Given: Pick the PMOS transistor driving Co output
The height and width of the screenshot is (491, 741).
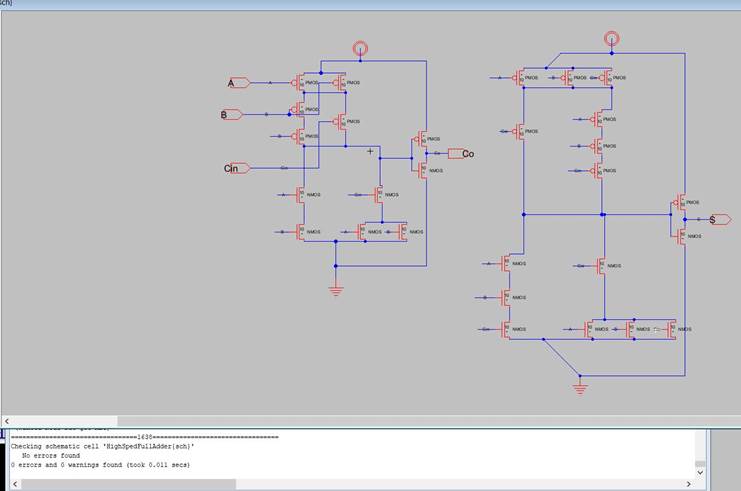Looking at the screenshot, I should [x=423, y=140].
